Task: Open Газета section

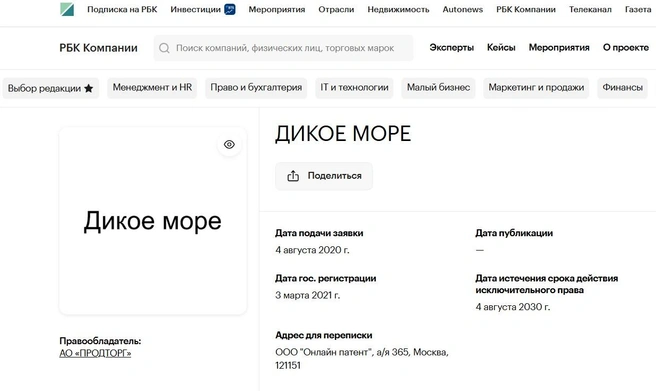Action: click(x=638, y=9)
